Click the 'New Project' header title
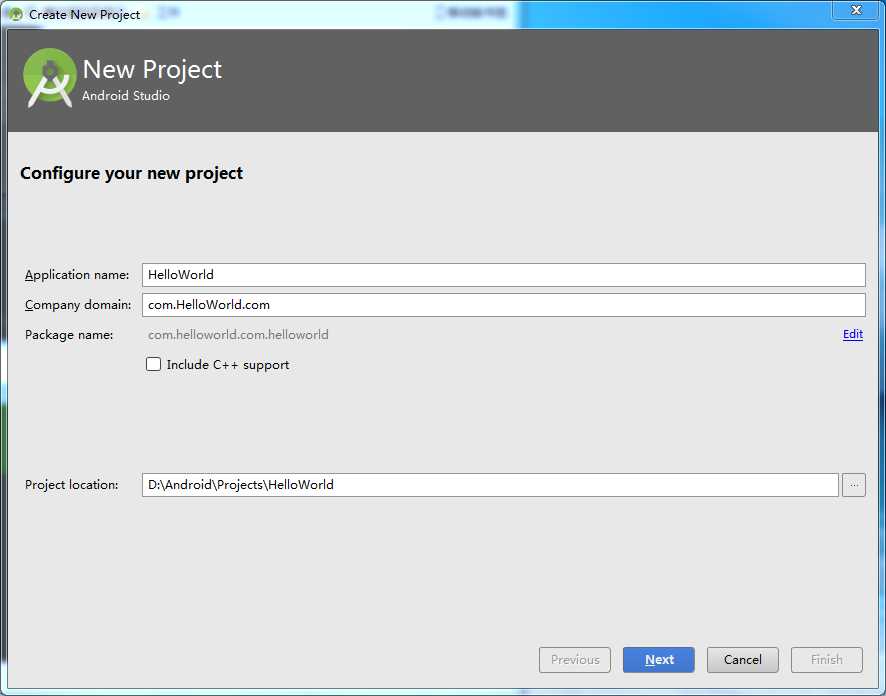The image size is (886, 696). (x=152, y=69)
